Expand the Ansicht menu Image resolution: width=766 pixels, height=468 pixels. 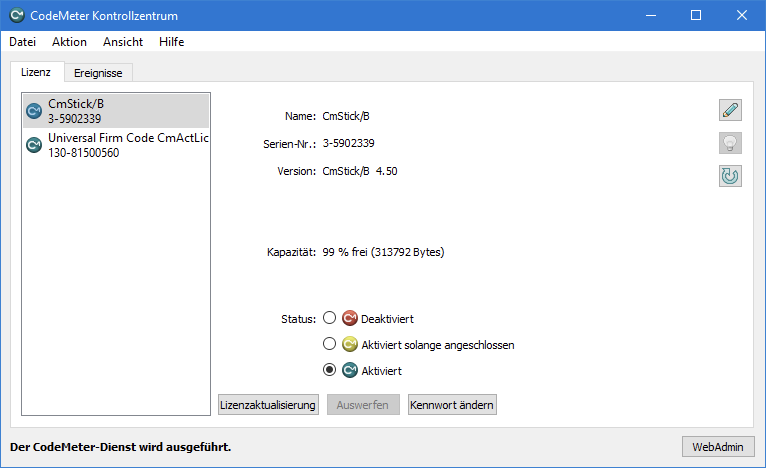(123, 42)
